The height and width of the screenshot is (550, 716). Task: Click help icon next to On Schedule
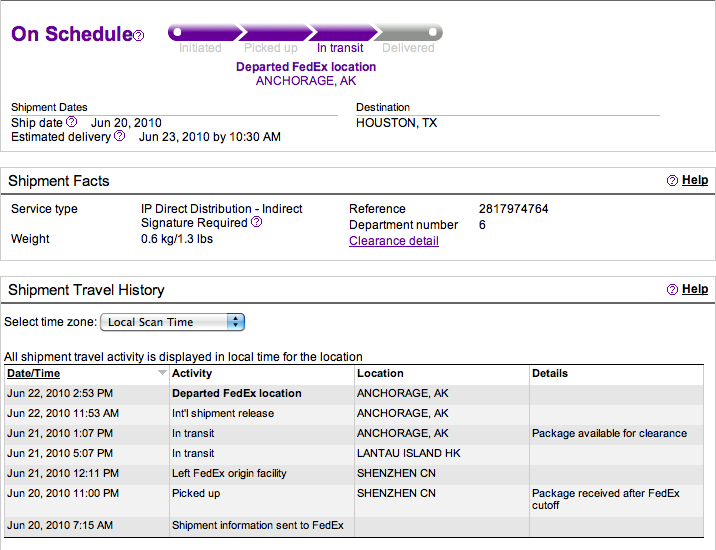pos(139,35)
